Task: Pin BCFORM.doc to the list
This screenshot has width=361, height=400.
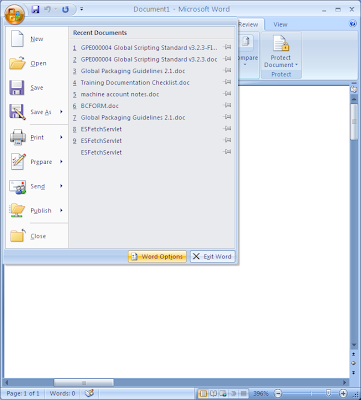Action: click(228, 106)
